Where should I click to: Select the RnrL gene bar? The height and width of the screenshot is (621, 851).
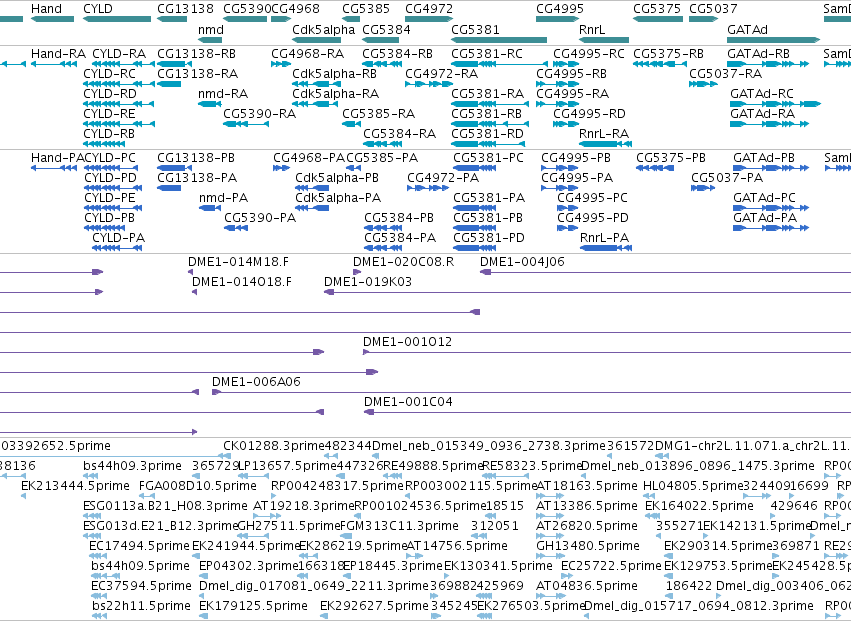(604, 40)
